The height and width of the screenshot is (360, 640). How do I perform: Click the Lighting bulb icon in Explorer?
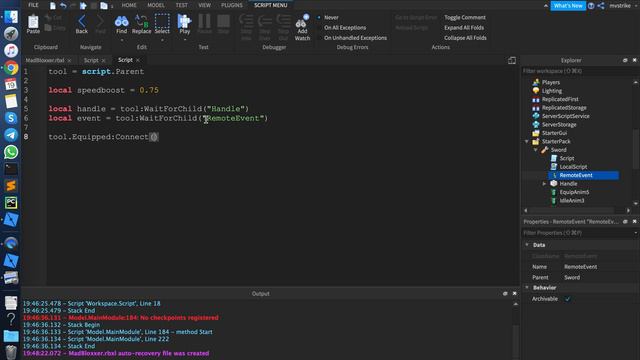click(536, 91)
